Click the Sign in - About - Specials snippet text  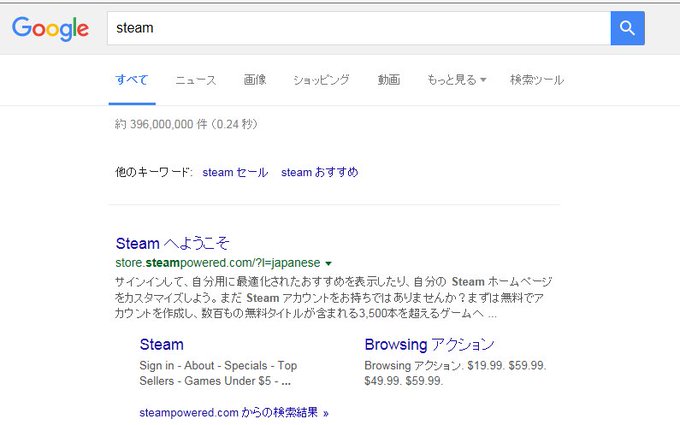pyautogui.click(x=218, y=373)
